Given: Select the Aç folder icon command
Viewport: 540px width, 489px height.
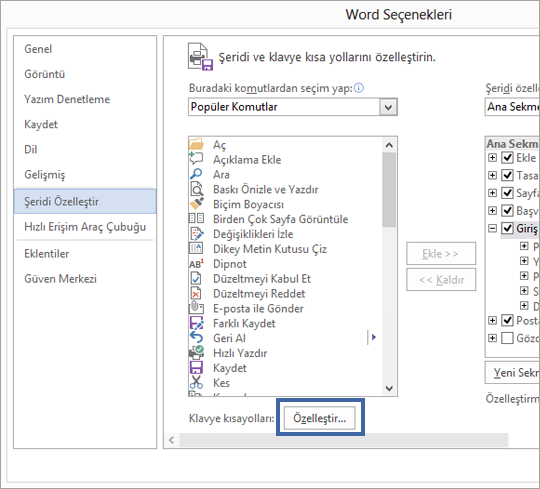Looking at the screenshot, I should point(197,144).
